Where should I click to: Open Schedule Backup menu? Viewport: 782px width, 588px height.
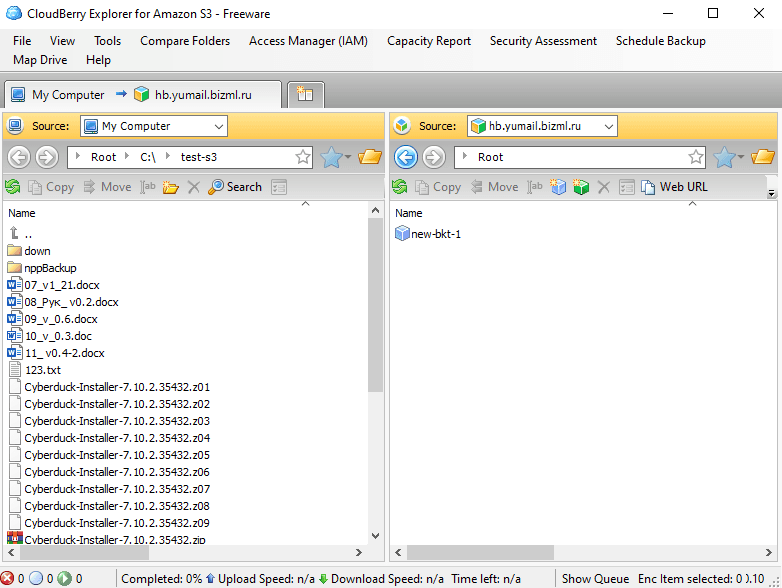[x=660, y=41]
